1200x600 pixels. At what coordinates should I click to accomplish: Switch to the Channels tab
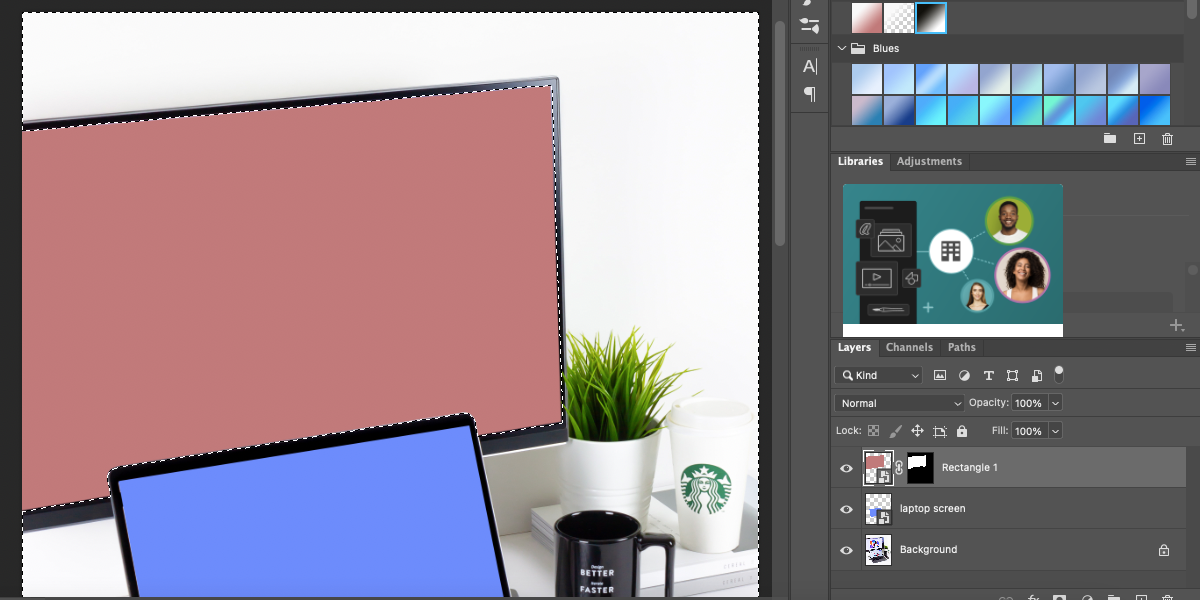(x=909, y=347)
